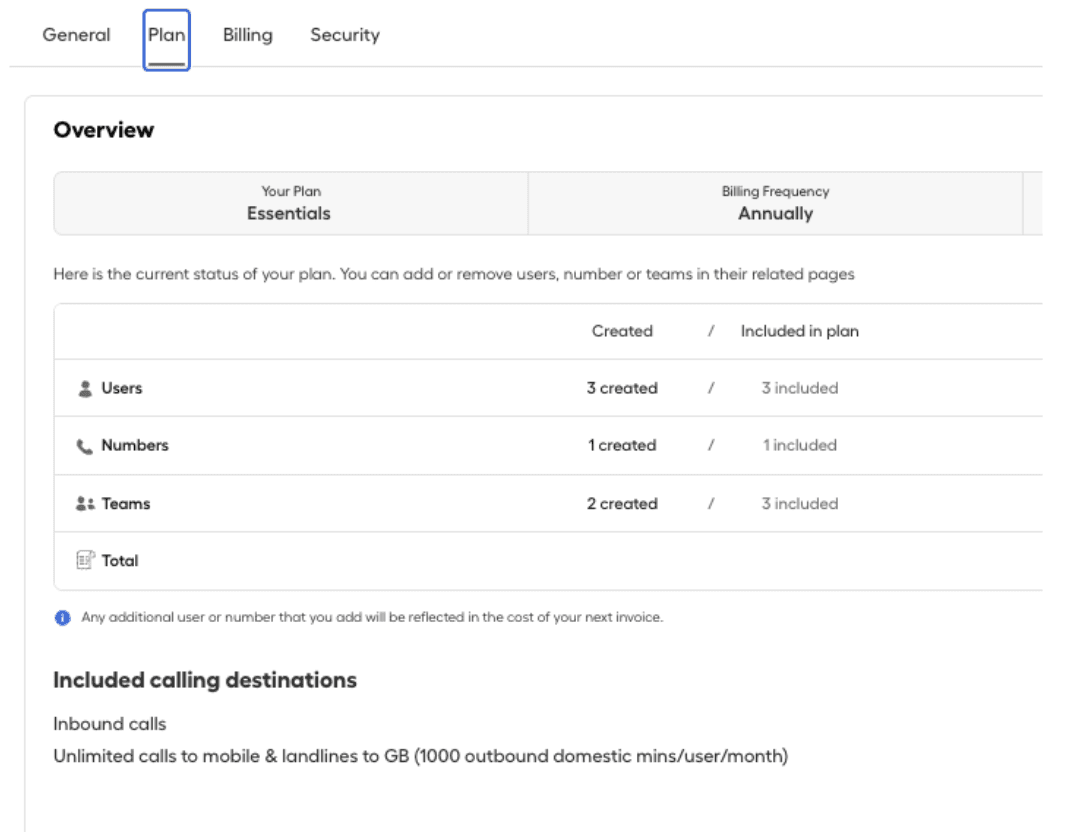Open the Numbers row details
This screenshot has width=1086, height=840.
[135, 446]
